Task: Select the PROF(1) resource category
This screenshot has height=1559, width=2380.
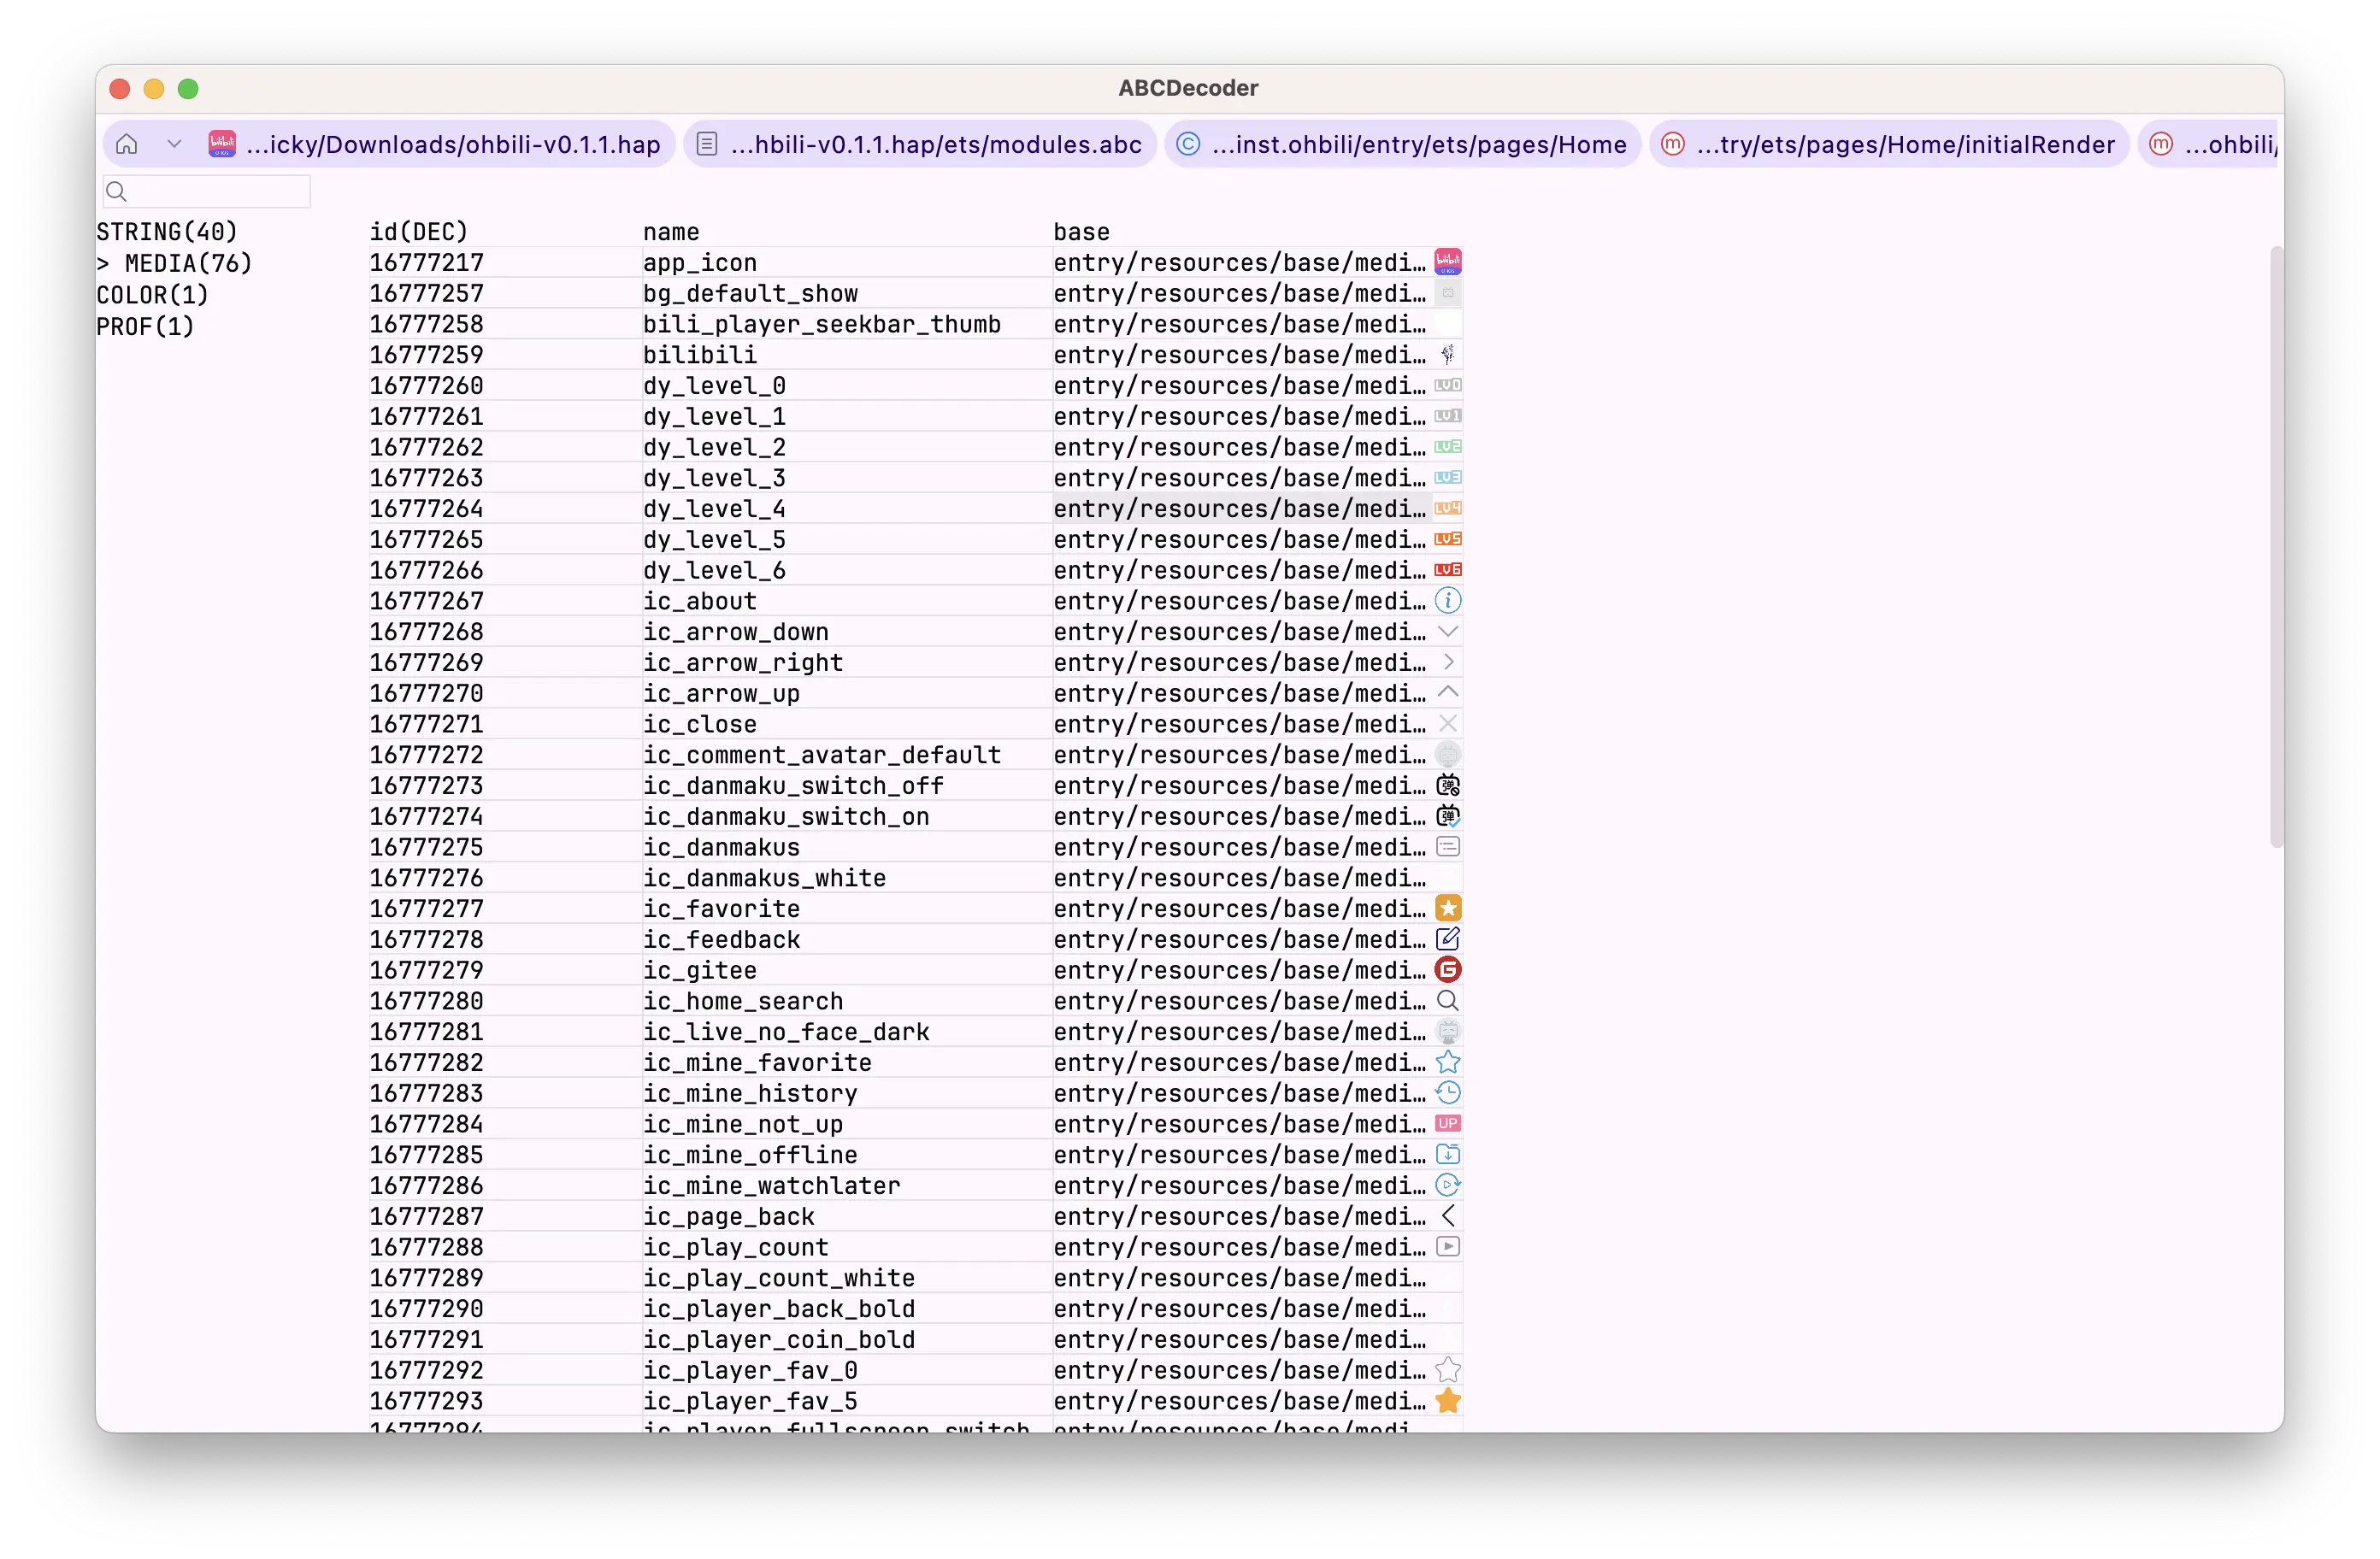Action: [x=145, y=327]
